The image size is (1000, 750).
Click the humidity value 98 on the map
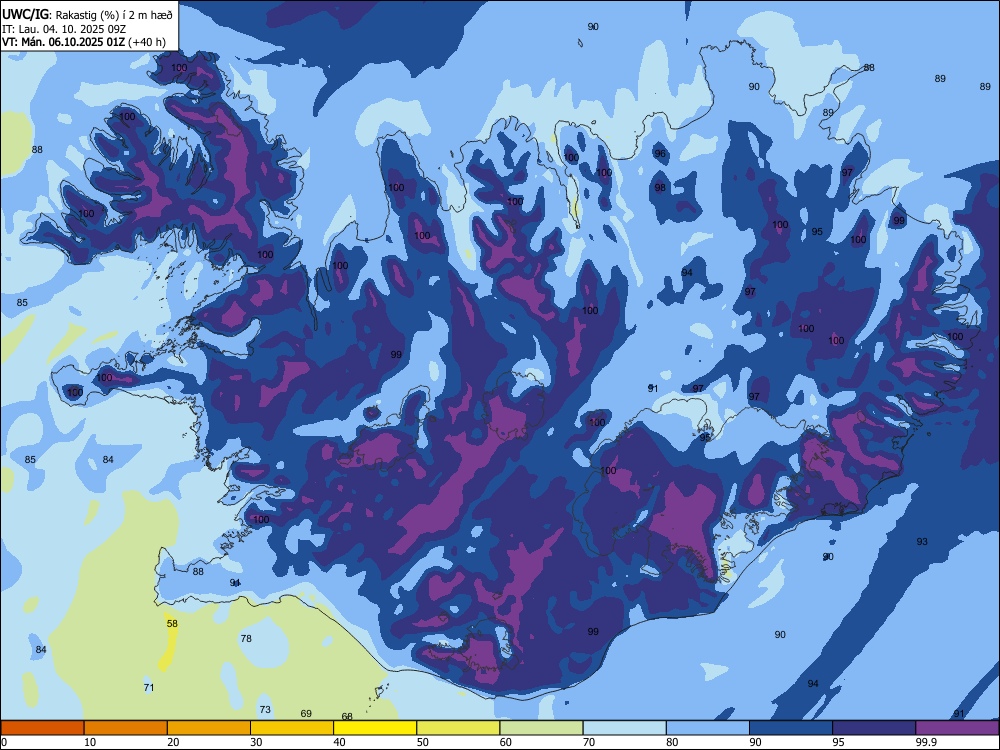(660, 188)
